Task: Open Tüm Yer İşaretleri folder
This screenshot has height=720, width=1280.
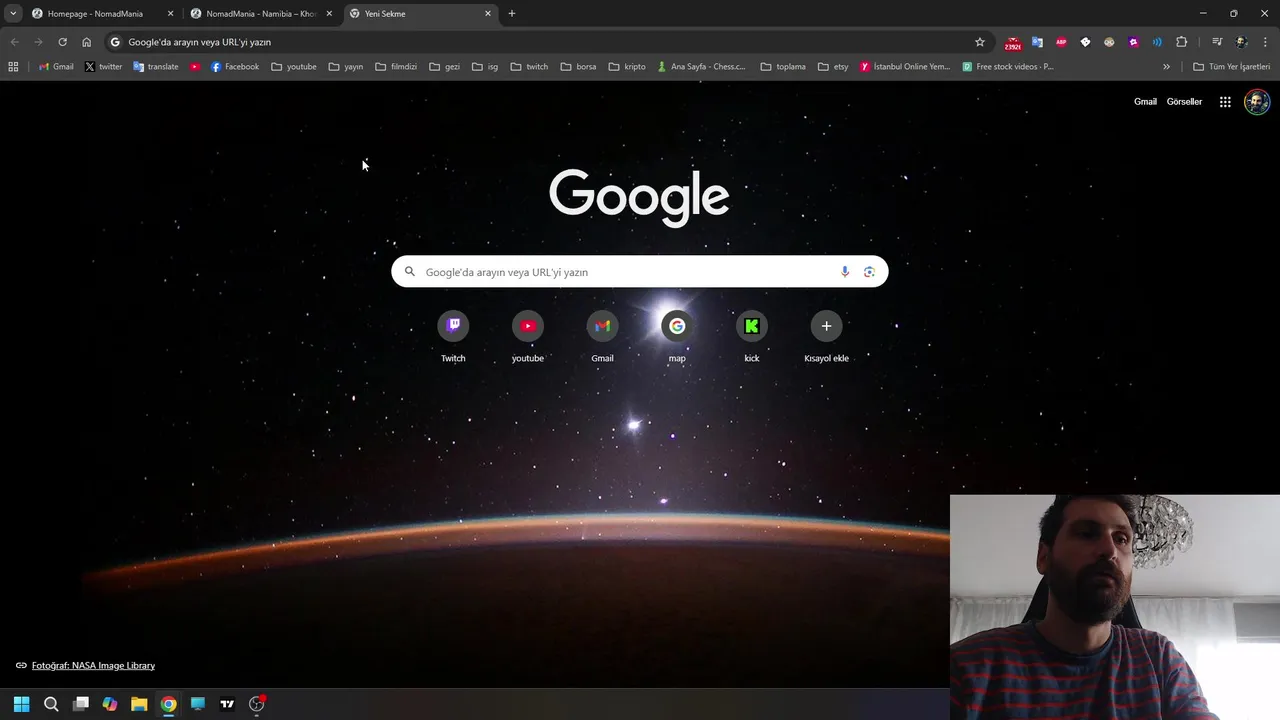Action: (1232, 67)
